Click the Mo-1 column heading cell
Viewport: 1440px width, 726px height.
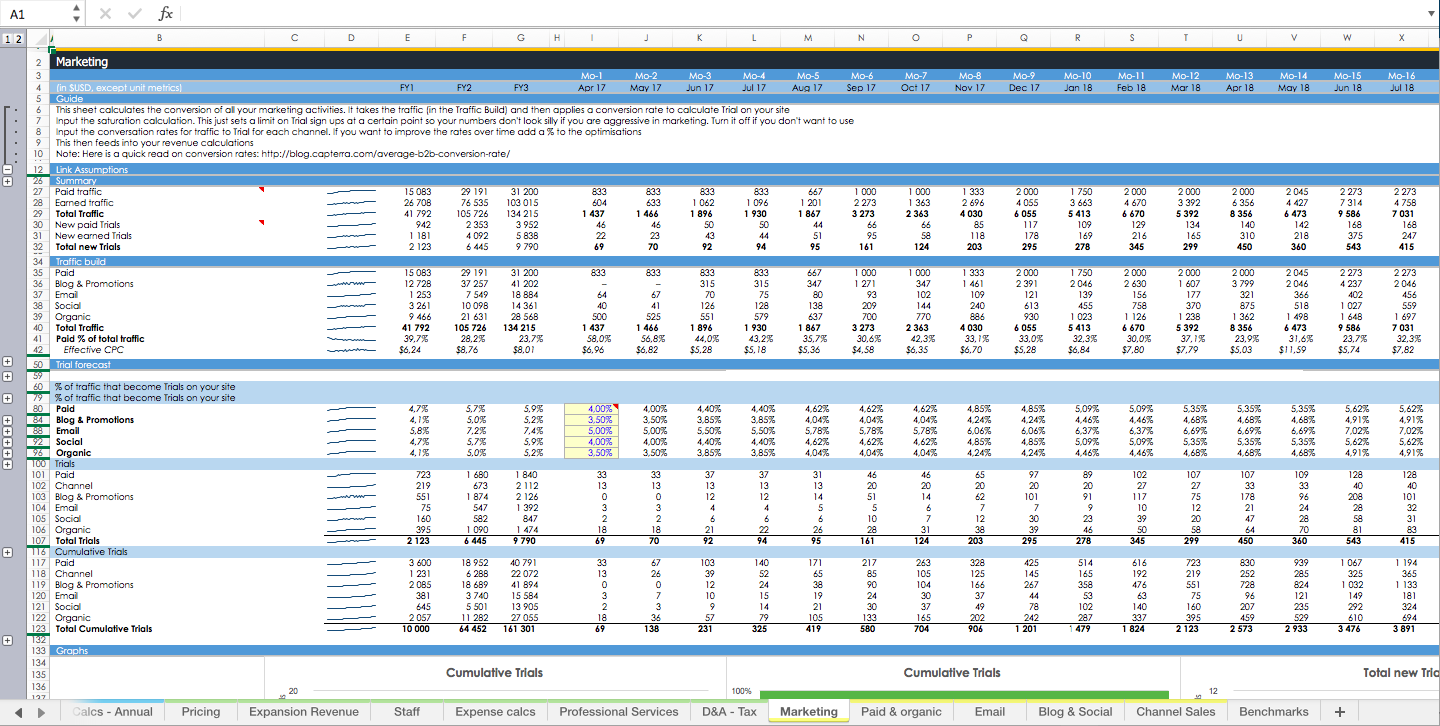592,76
